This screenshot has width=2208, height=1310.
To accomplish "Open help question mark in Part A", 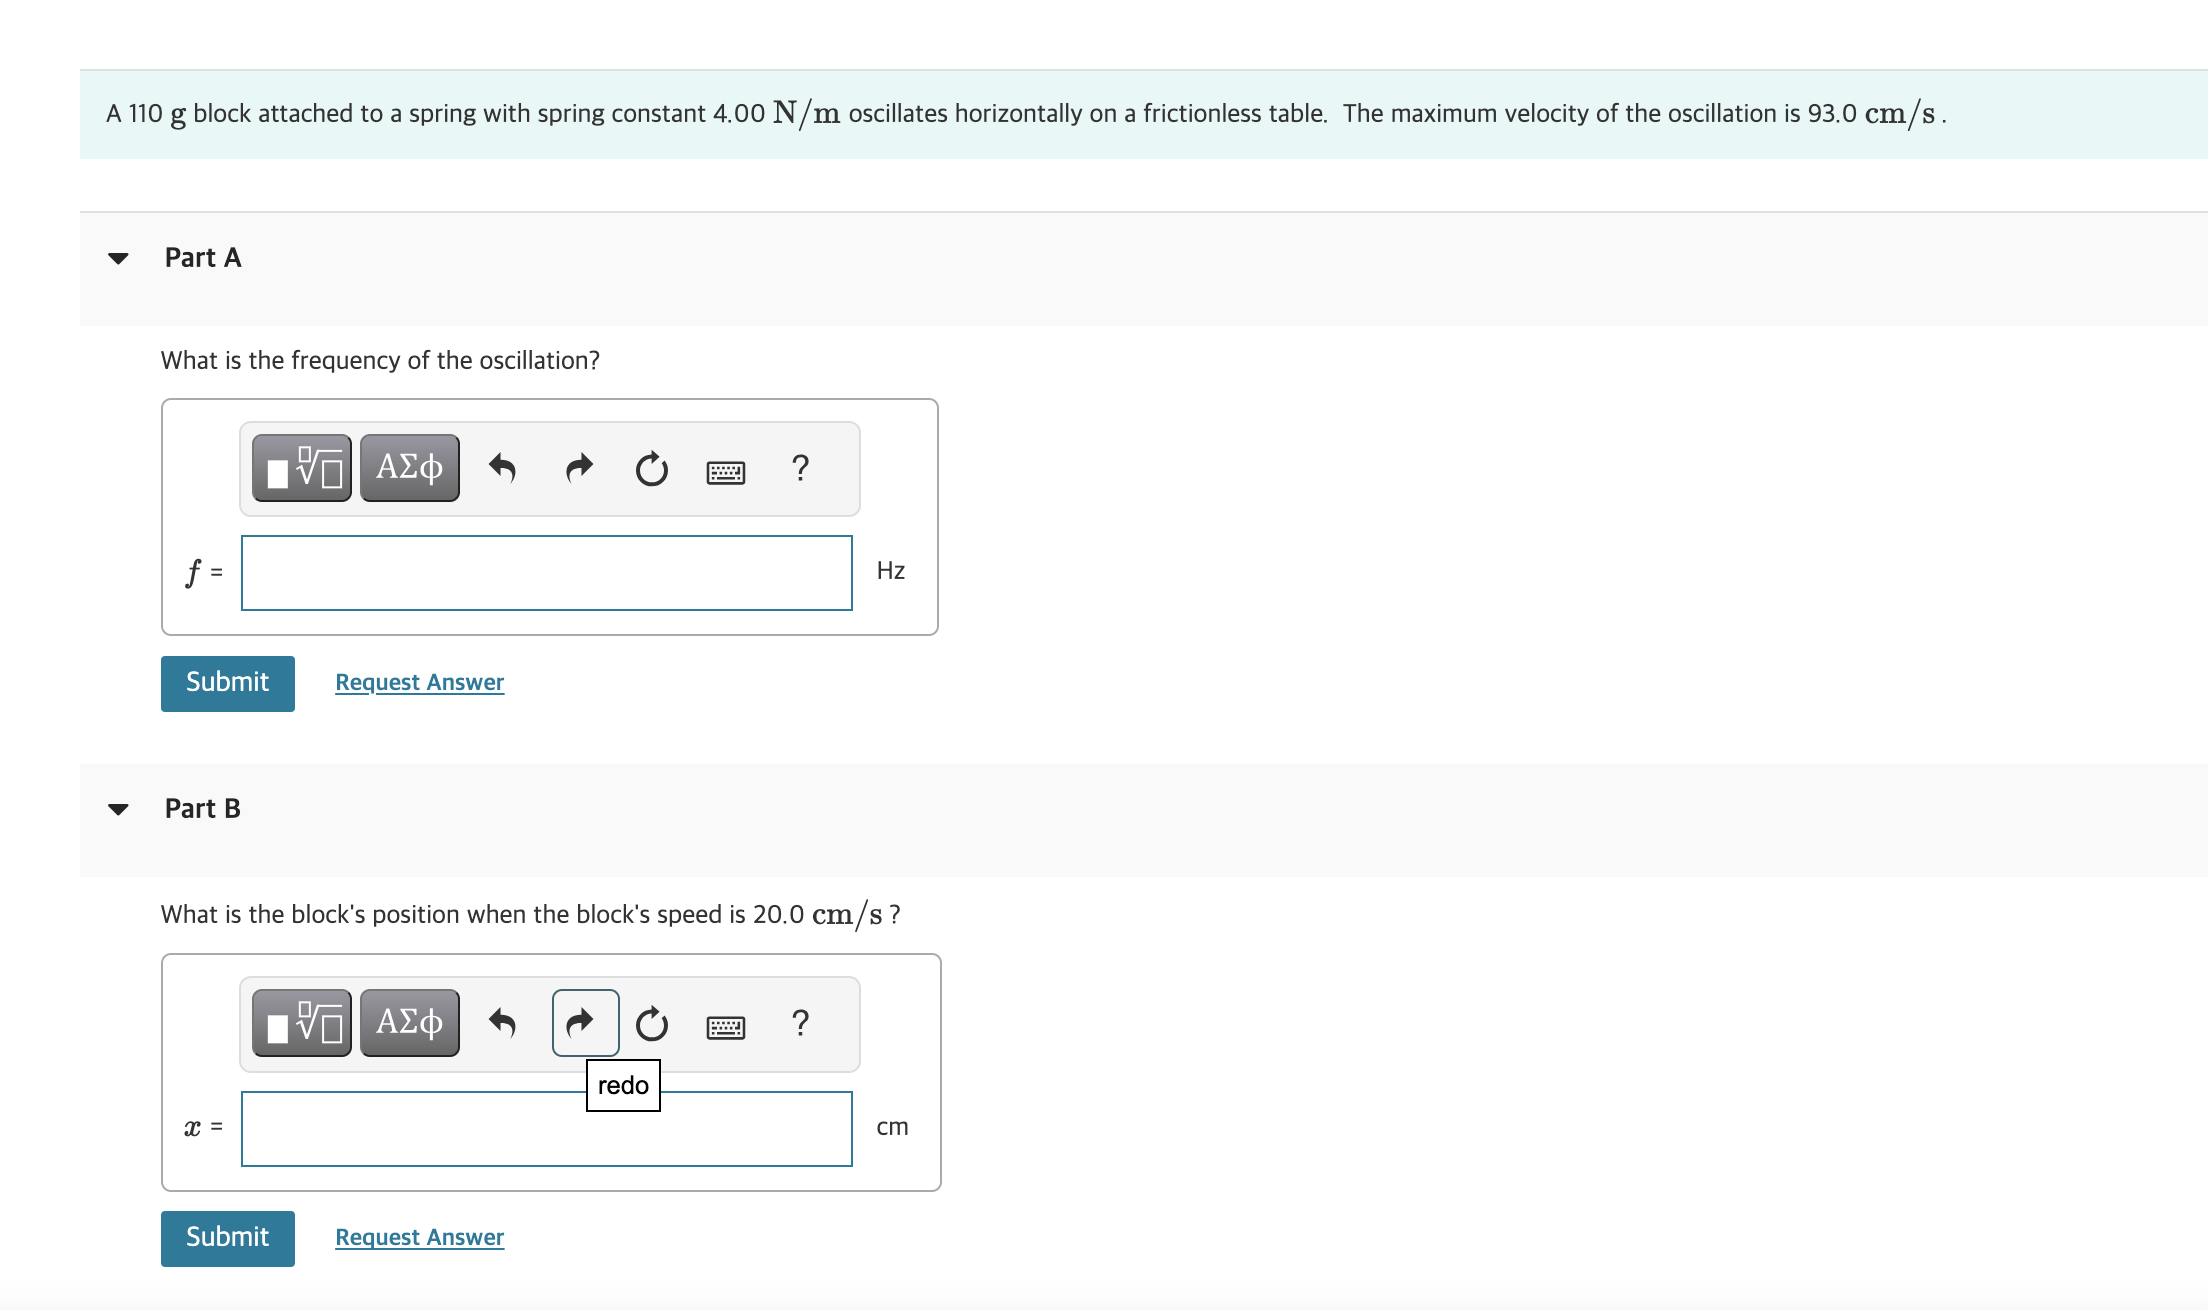I will coord(800,468).
